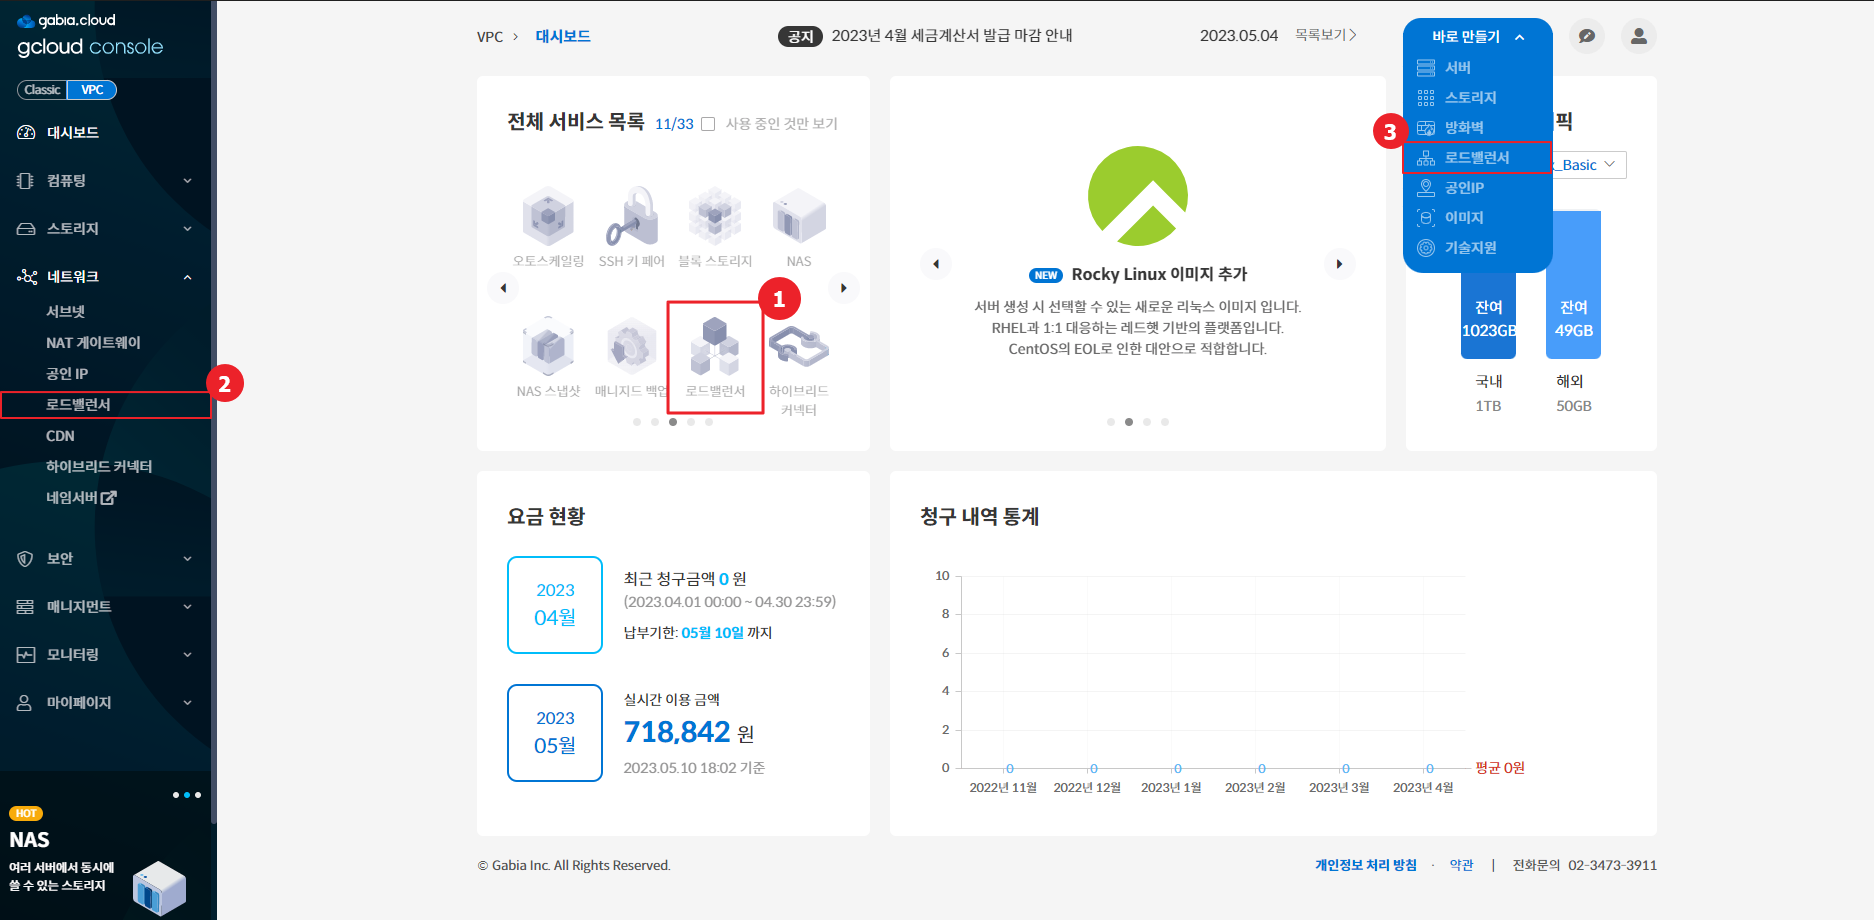1874x920 pixels.
Task: Click the chat support icon in header
Action: tap(1587, 36)
